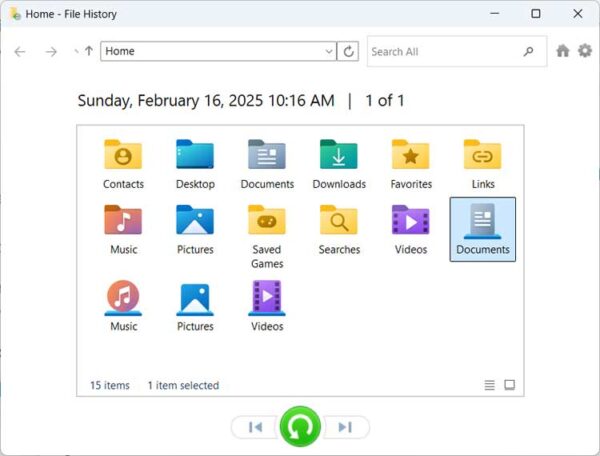Open the Contacts folder
This screenshot has width=600, height=456.
pos(123,164)
